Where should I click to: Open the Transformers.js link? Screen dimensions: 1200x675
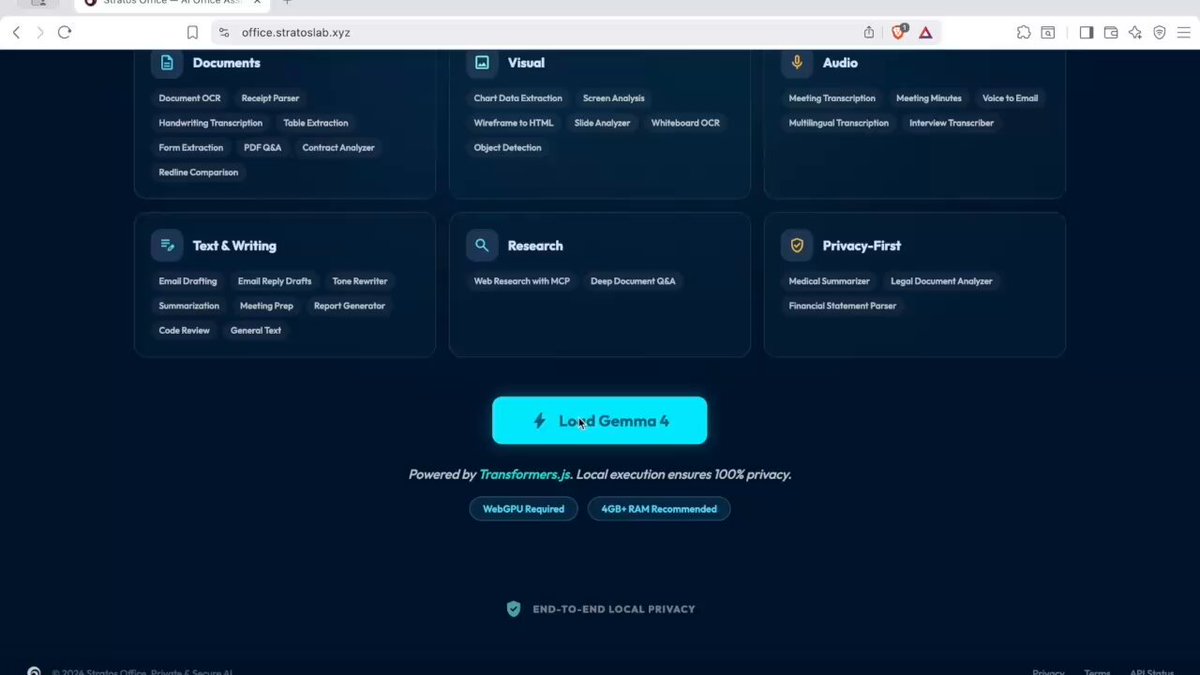pos(525,475)
